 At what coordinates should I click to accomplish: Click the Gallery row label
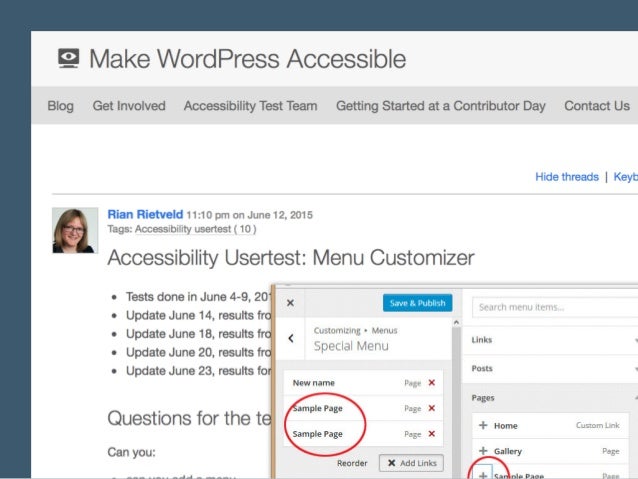[x=508, y=451]
